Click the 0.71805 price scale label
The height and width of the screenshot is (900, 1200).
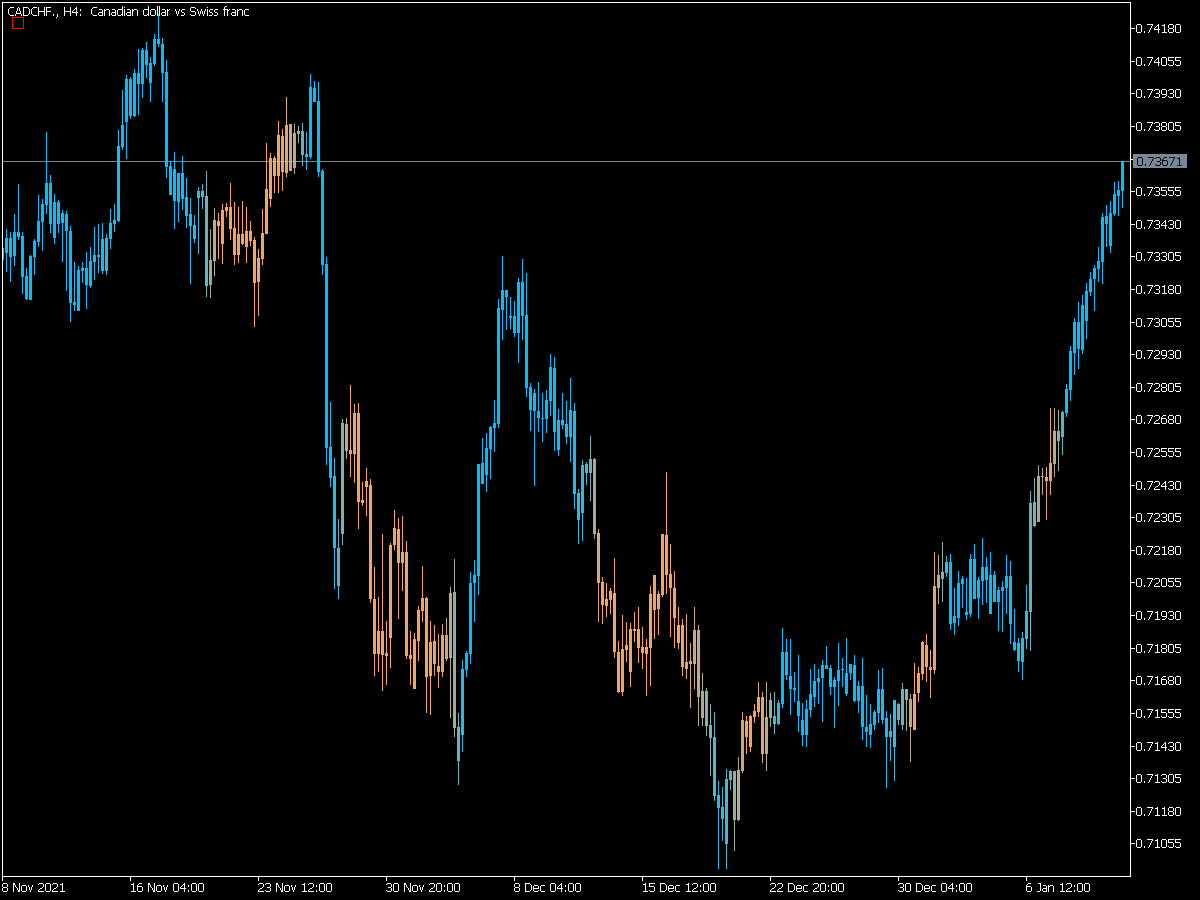pos(1159,649)
